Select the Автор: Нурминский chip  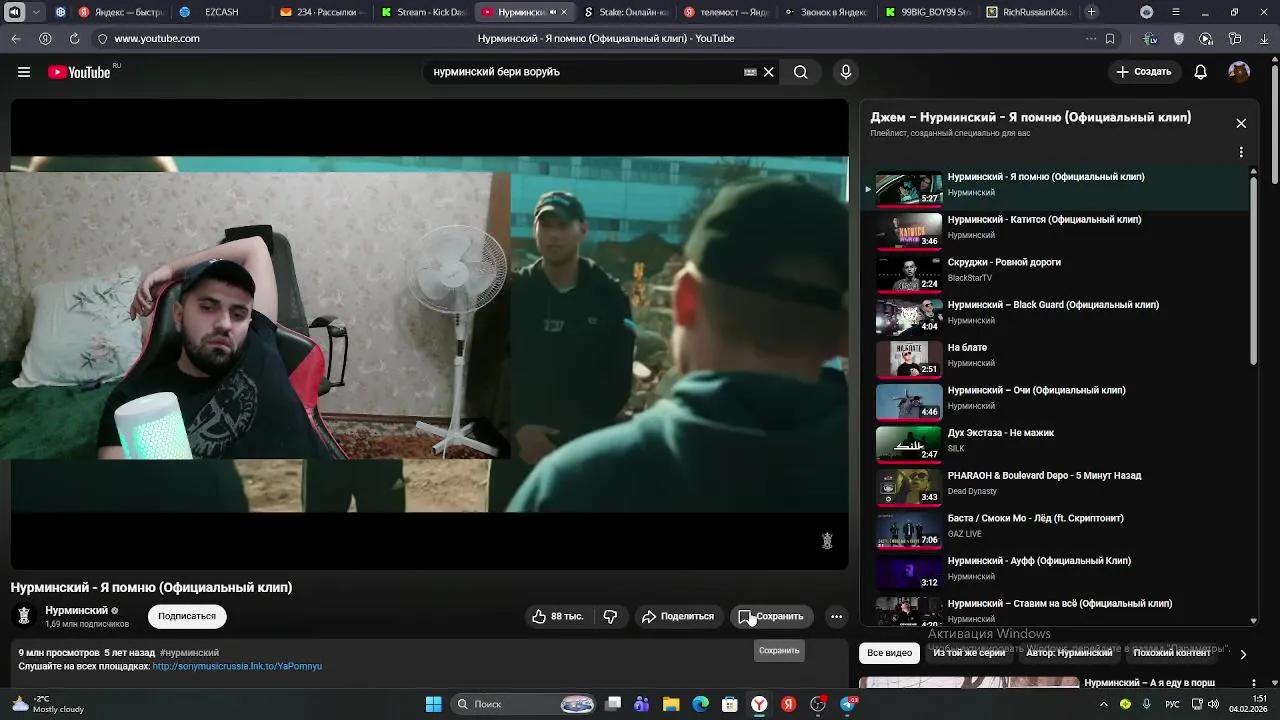(1069, 653)
